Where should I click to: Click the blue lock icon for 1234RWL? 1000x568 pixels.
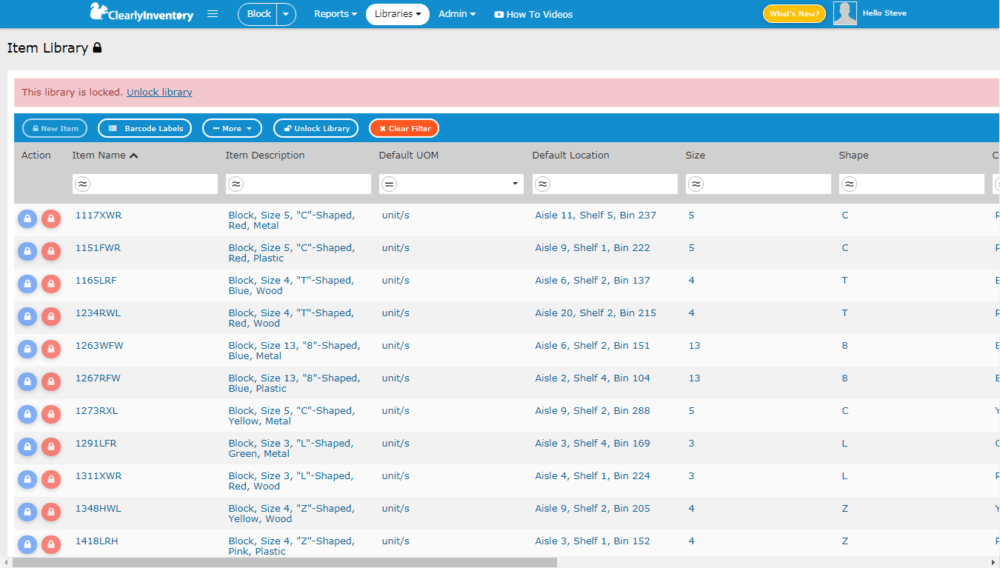(x=27, y=316)
